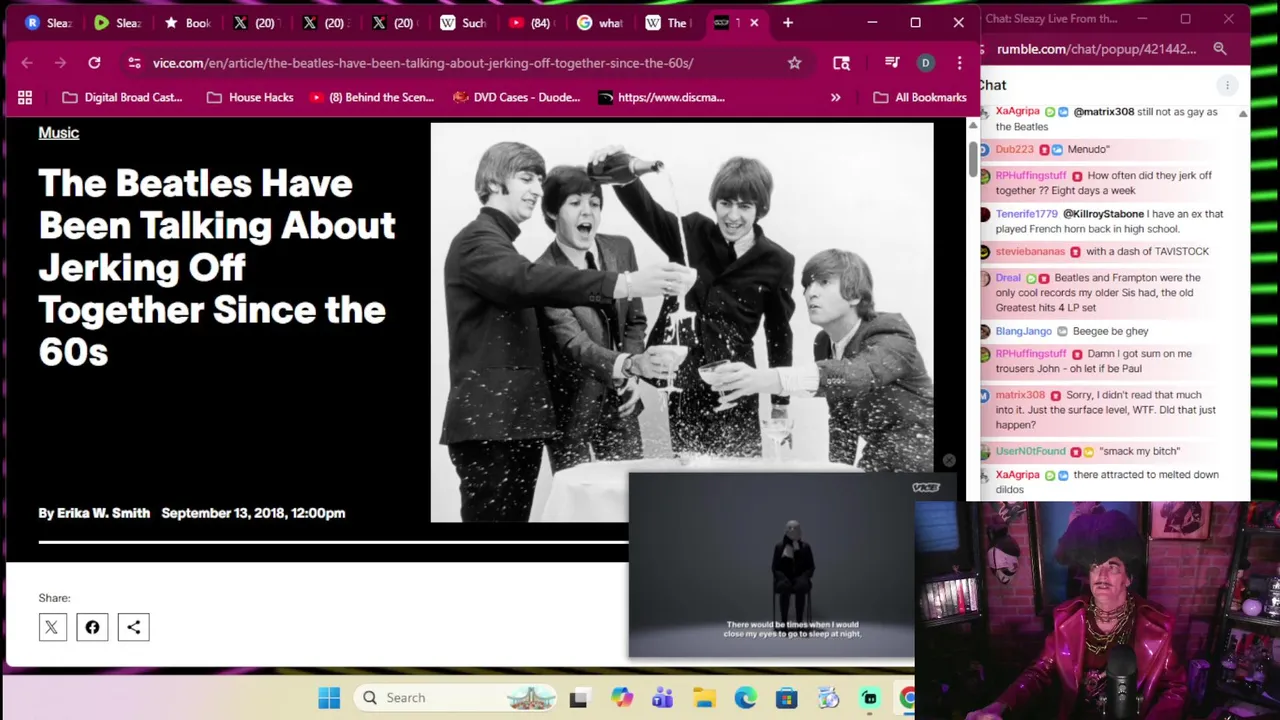Screen dimensions: 1280x720
Task: Share article on X
Action: click(52, 627)
